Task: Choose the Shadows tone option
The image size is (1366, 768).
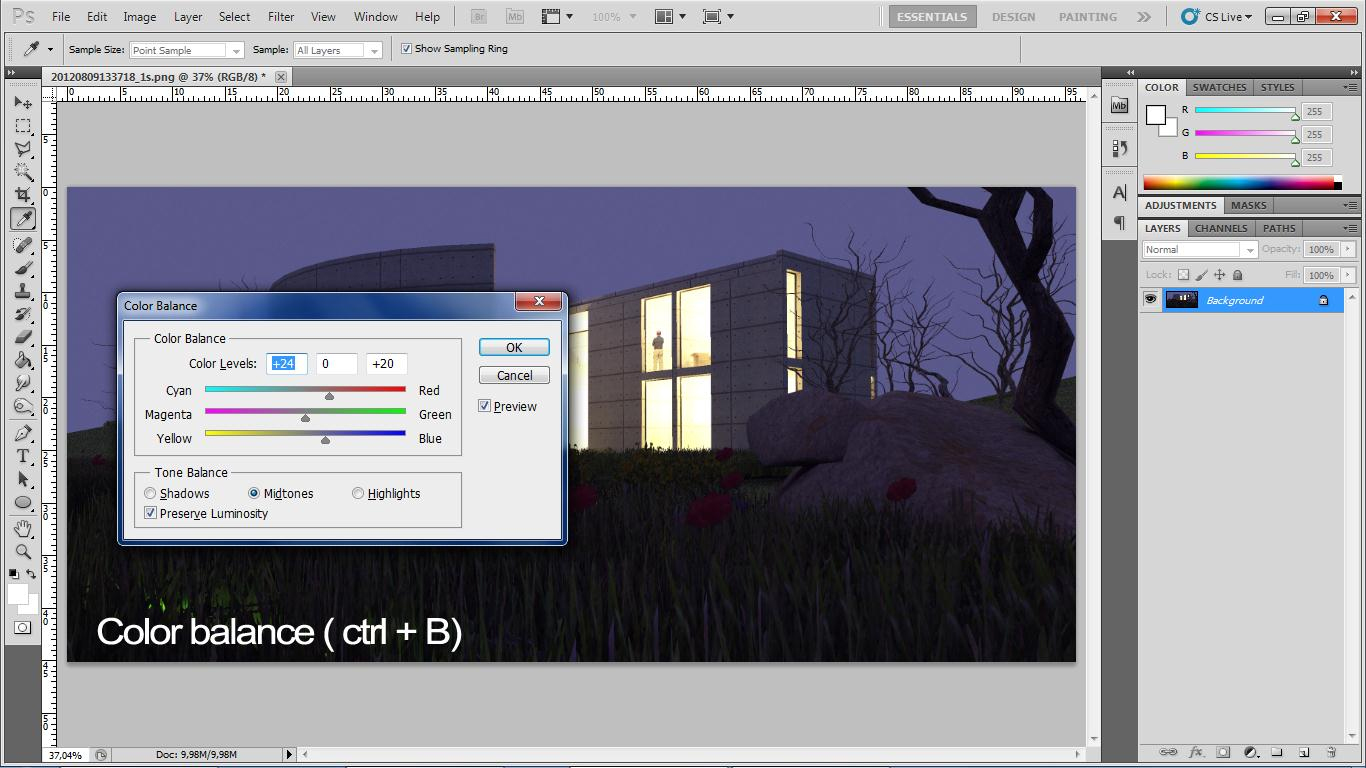Action: point(150,493)
